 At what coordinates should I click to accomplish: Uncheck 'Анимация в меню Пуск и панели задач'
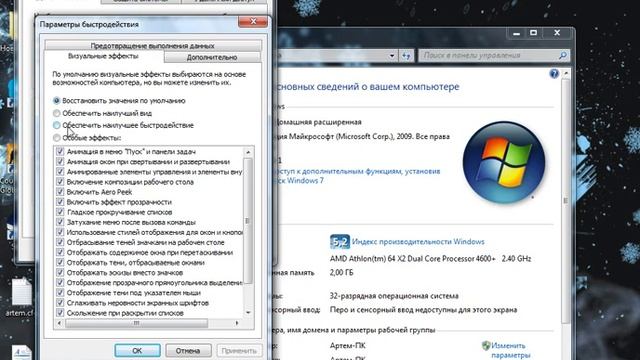[60, 151]
